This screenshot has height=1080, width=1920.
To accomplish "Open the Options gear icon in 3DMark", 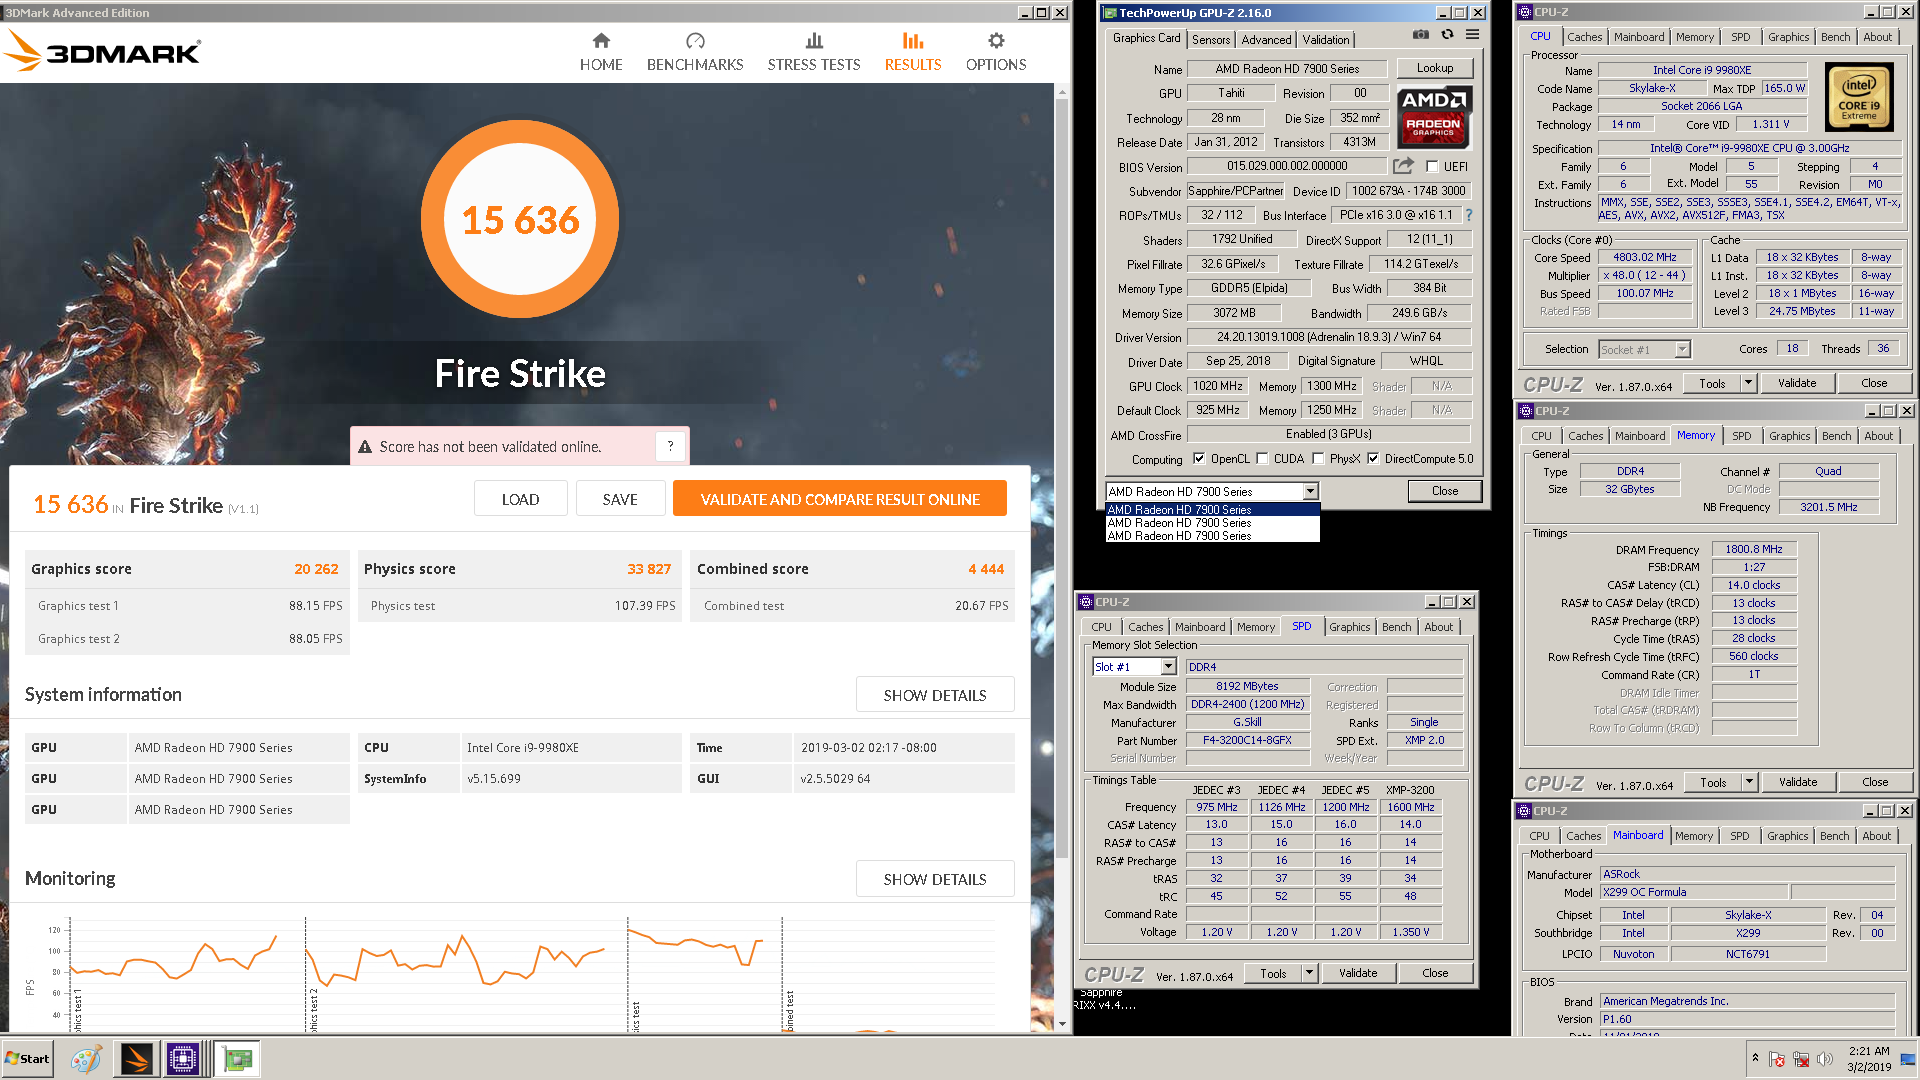I will (x=996, y=41).
